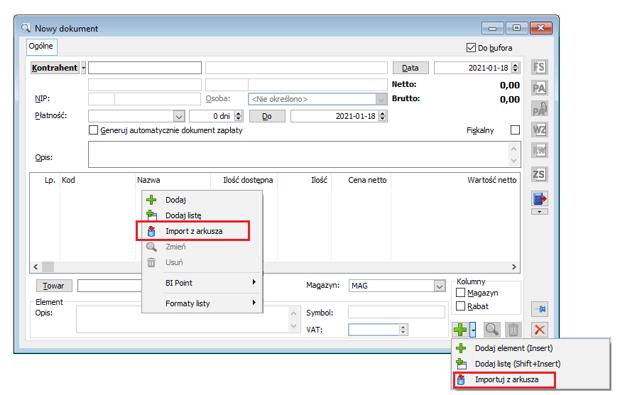Switch to the Ogólne tab
The height and width of the screenshot is (395, 620).
[41, 46]
